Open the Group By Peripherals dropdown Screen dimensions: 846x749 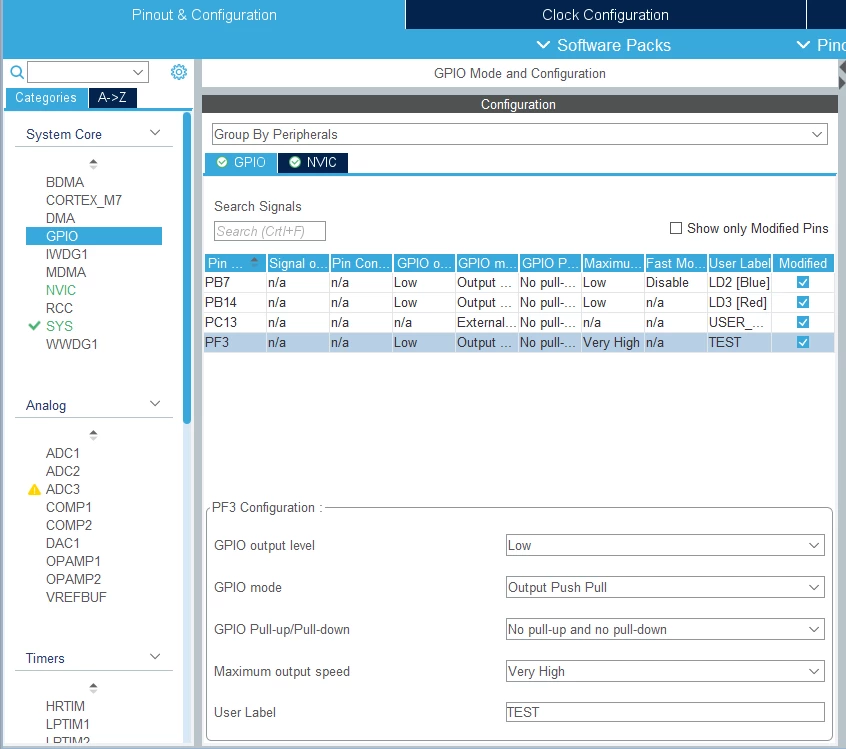coord(519,134)
